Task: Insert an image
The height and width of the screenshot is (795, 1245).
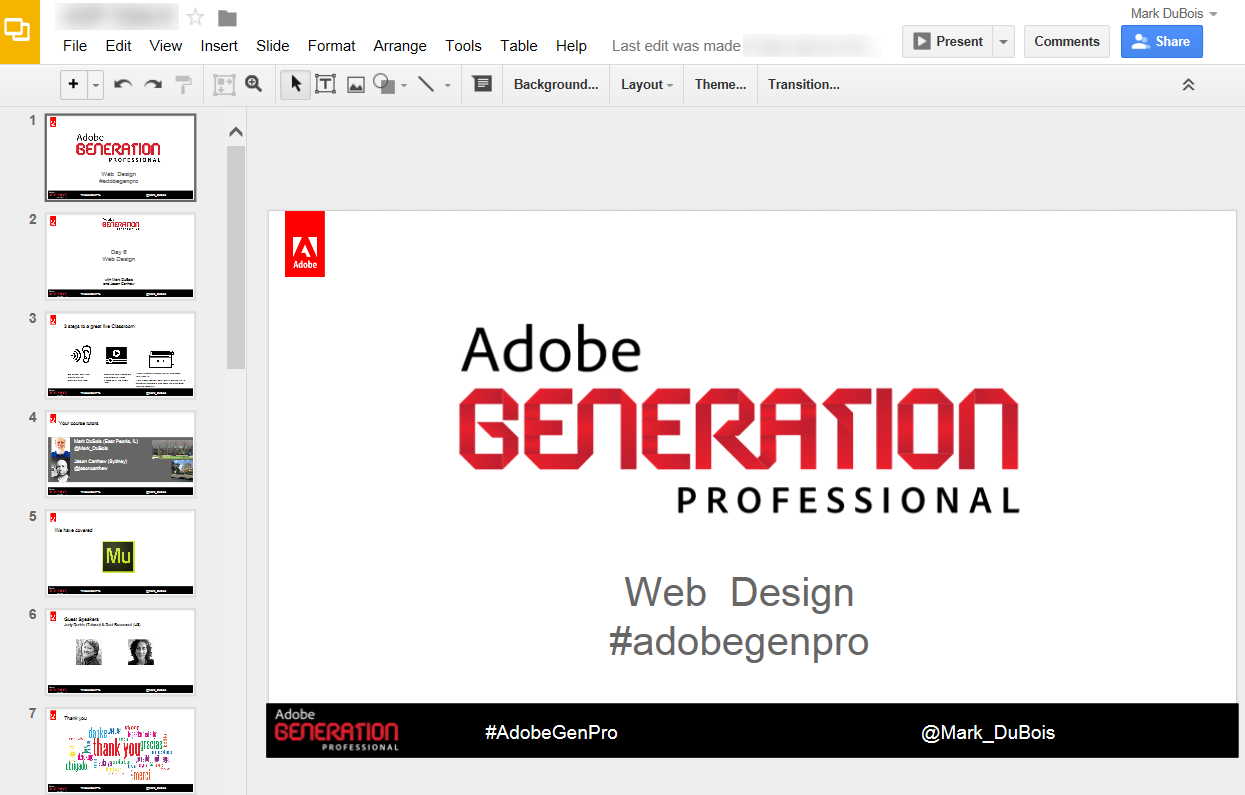Action: (355, 85)
